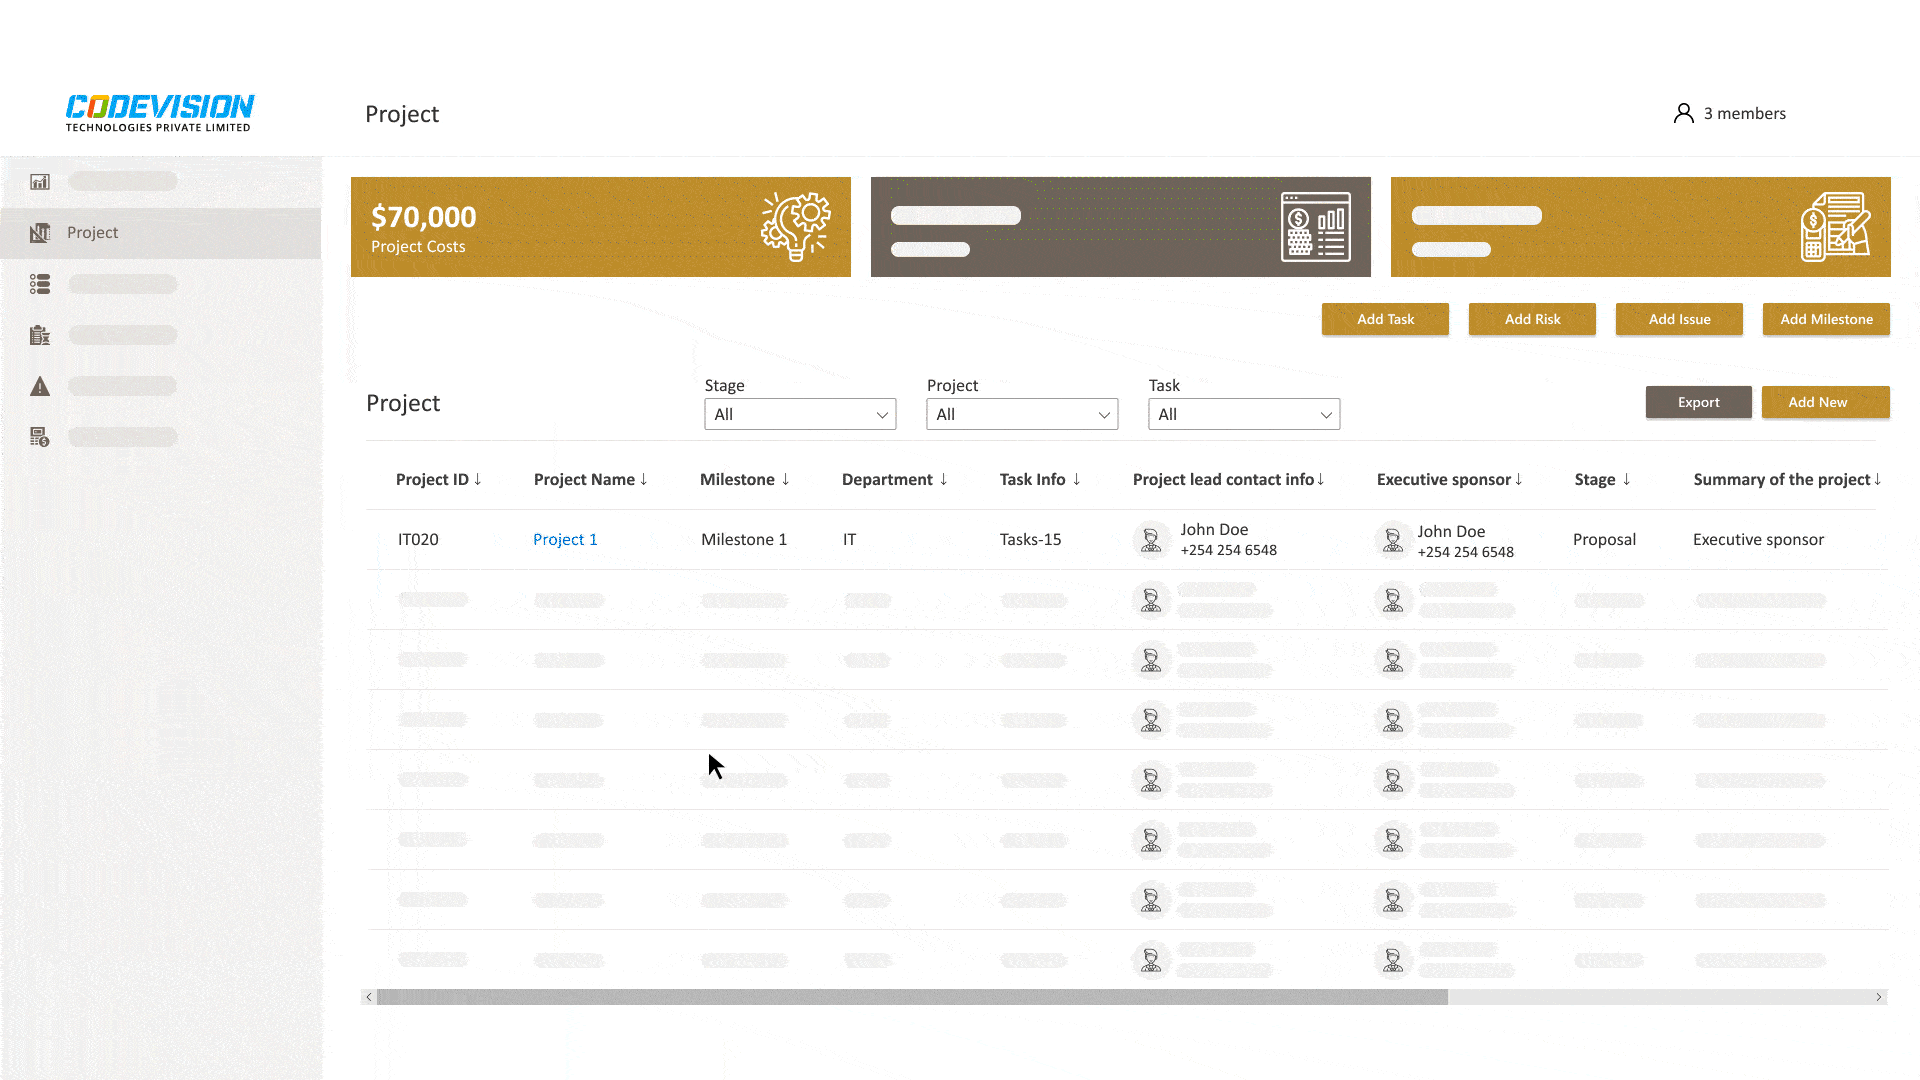The height and width of the screenshot is (1080, 1920).
Task: Click the scrollbar left arrow
Action: (369, 997)
